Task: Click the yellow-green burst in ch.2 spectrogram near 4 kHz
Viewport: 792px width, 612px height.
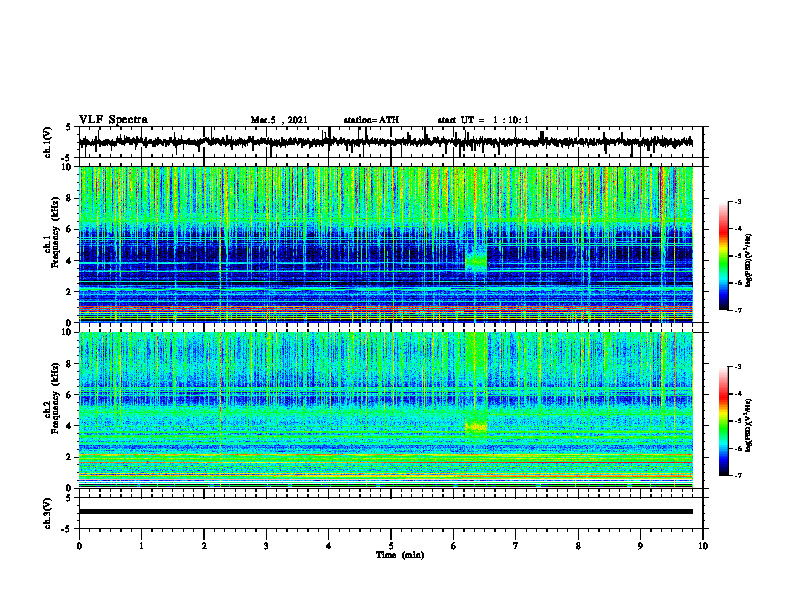Action: point(476,427)
